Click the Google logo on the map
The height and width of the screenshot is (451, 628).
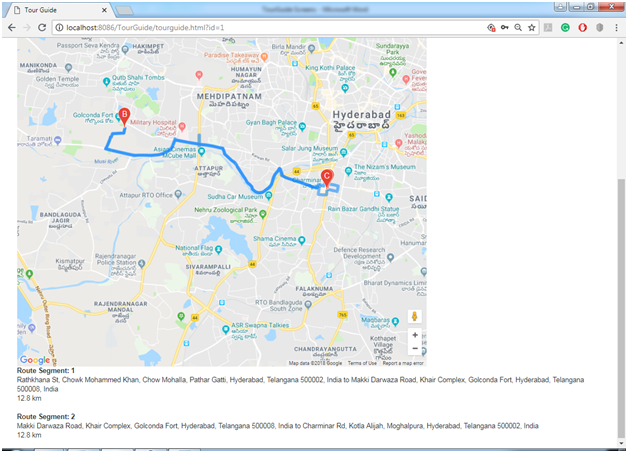pyautogui.click(x=35, y=360)
